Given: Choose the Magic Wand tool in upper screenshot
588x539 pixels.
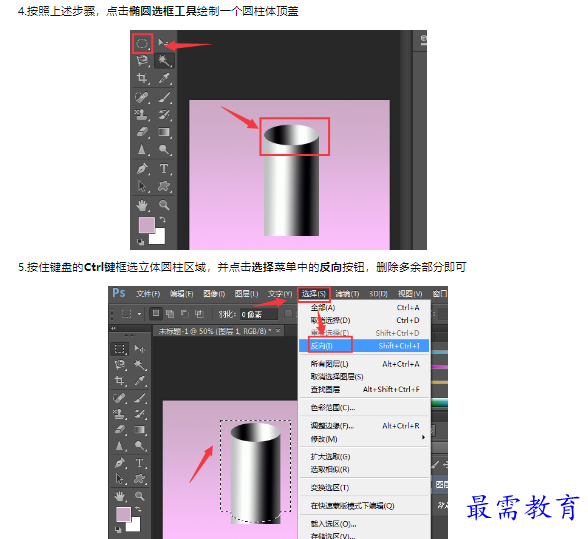Looking at the screenshot, I should (164, 60).
